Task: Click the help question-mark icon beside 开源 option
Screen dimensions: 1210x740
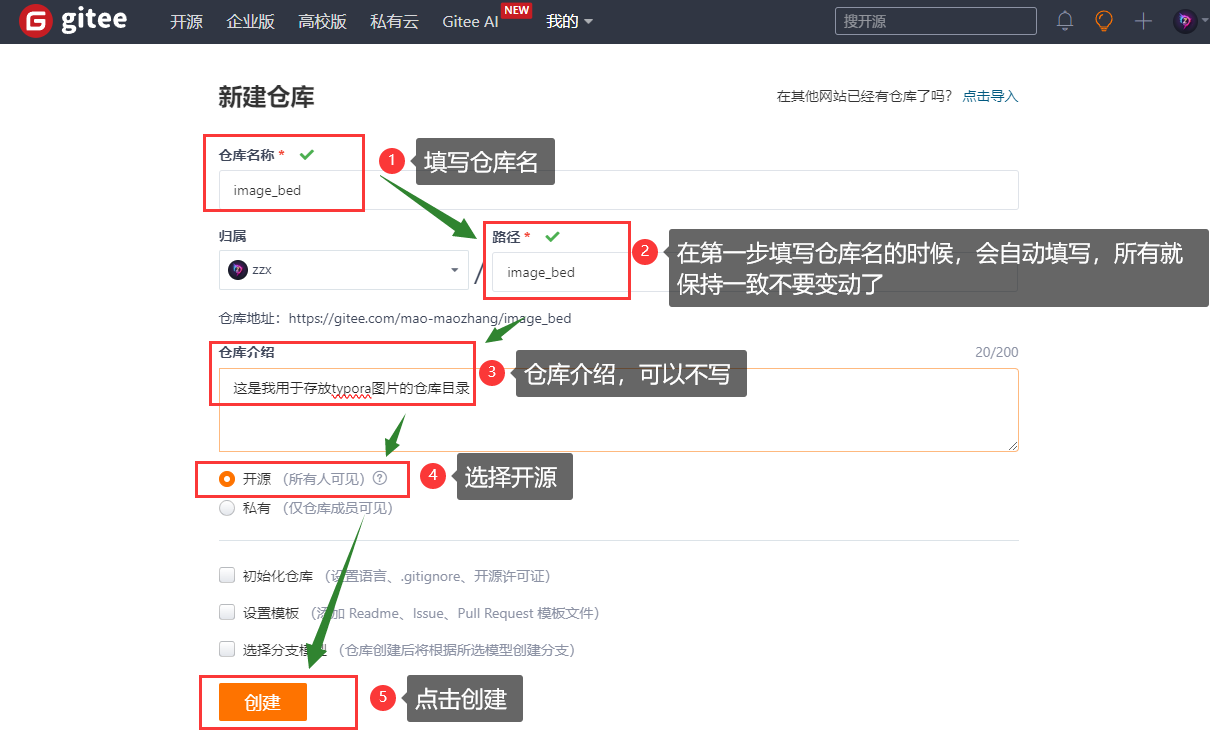Action: pyautogui.click(x=379, y=478)
